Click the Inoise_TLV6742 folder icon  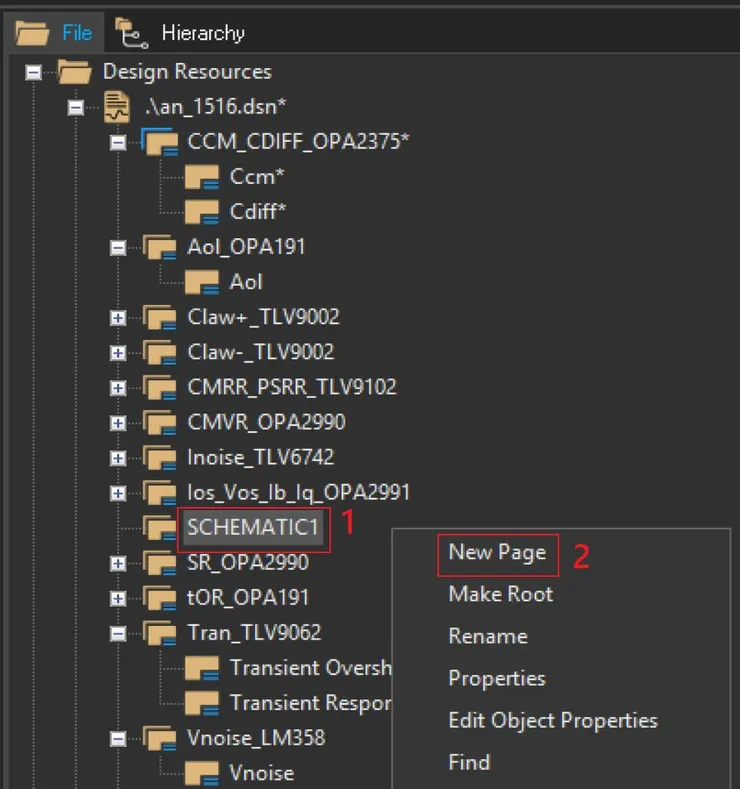160,458
